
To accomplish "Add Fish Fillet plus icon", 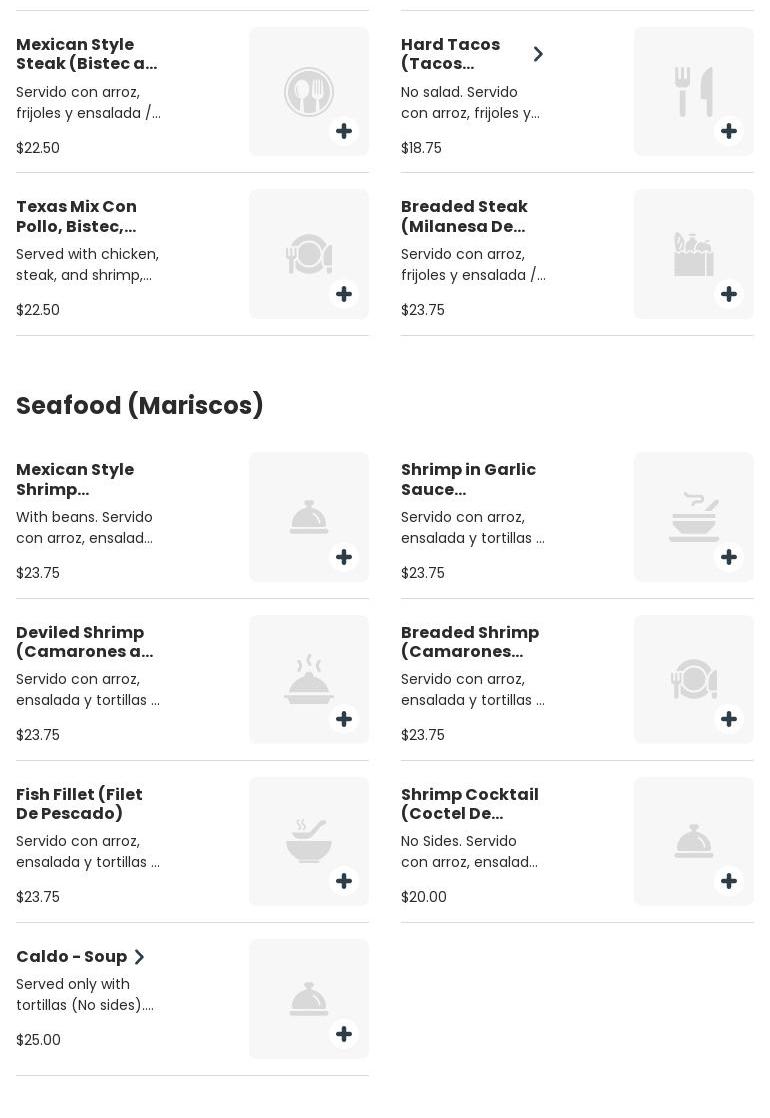I will pyautogui.click(x=344, y=881).
